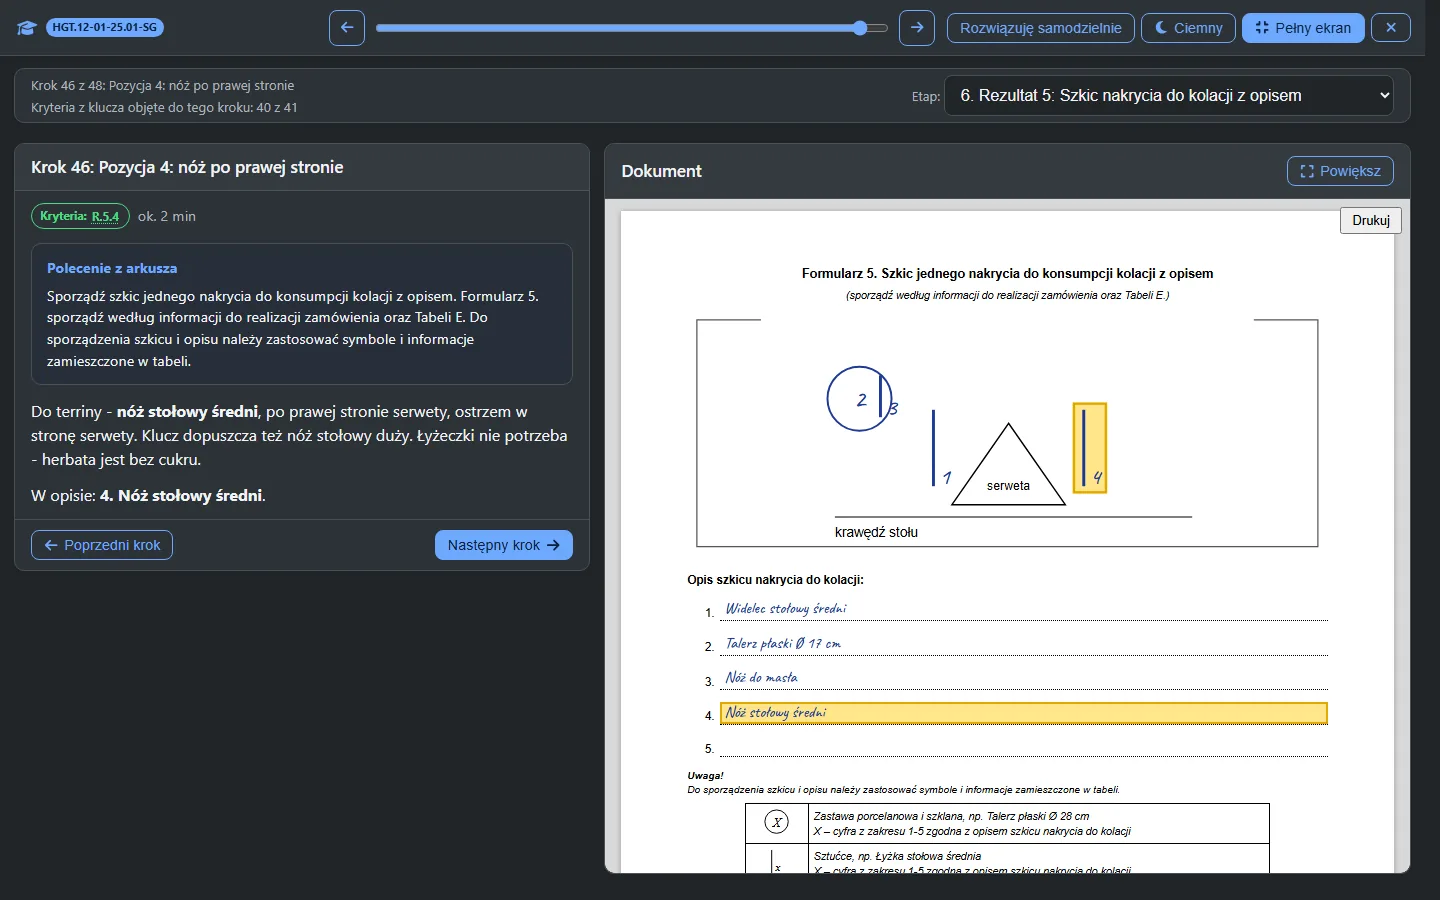This screenshot has width=1440, height=900.
Task: Click highlighted line 4 Nóż stołowy średni
Action: (x=1024, y=713)
